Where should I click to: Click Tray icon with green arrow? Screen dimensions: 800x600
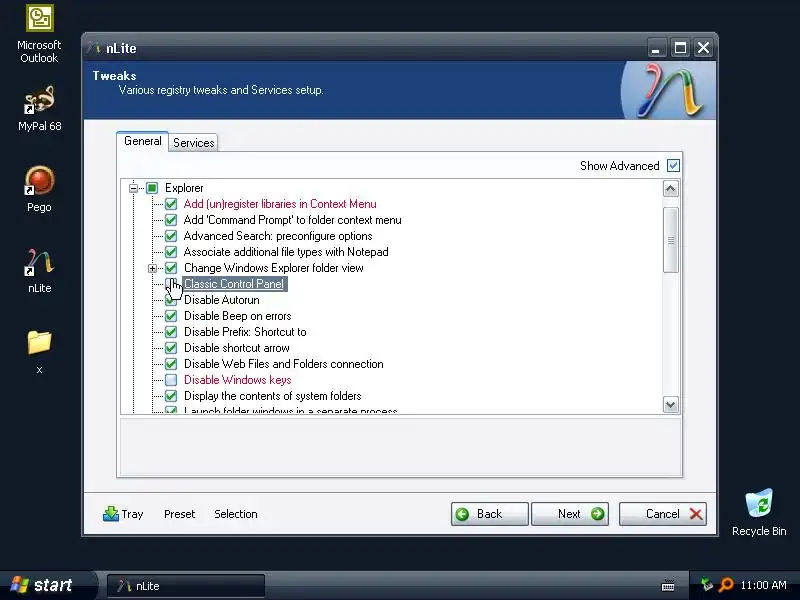(111, 514)
